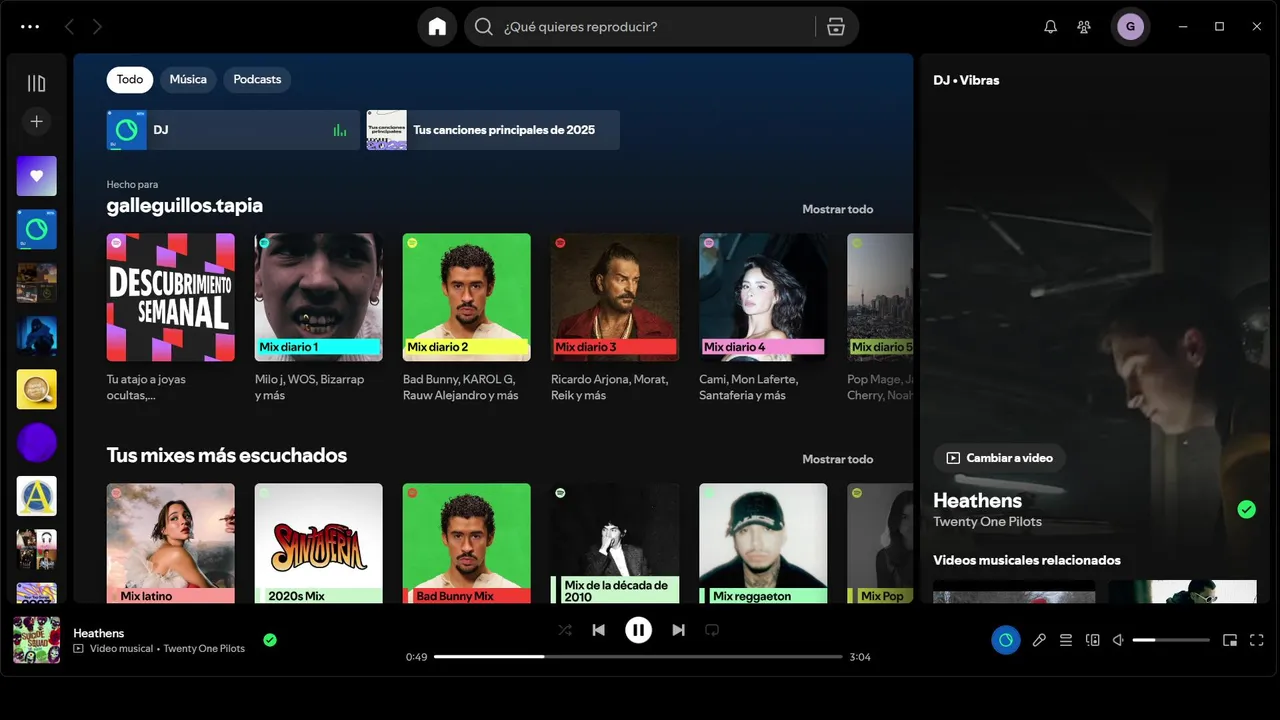The height and width of the screenshot is (720, 1280).
Task: Click Tus mixes más escuchados heading
Action: (227, 456)
